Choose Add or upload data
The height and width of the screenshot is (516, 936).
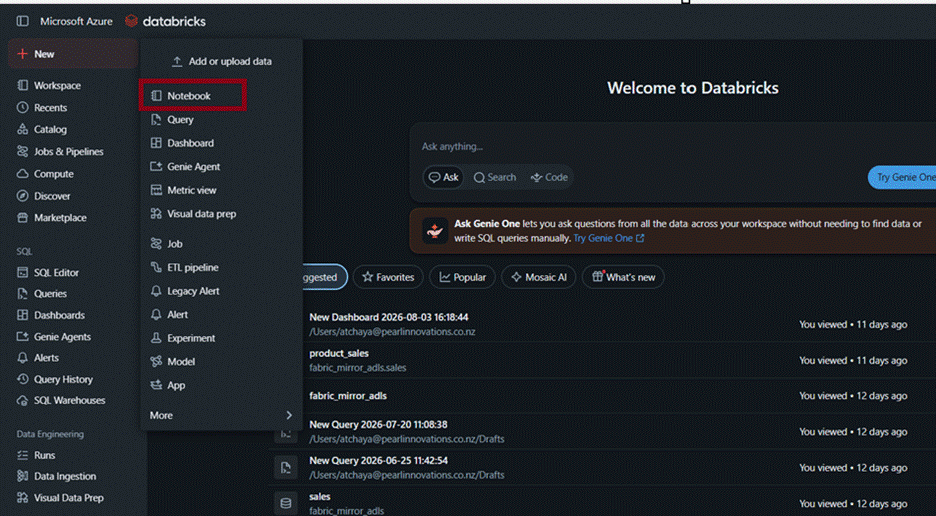pyautogui.click(x=221, y=62)
